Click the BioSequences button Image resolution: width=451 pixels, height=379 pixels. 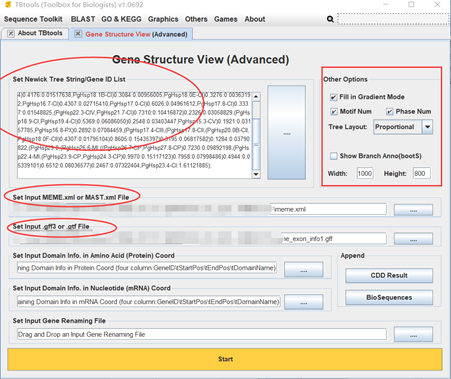[389, 298]
